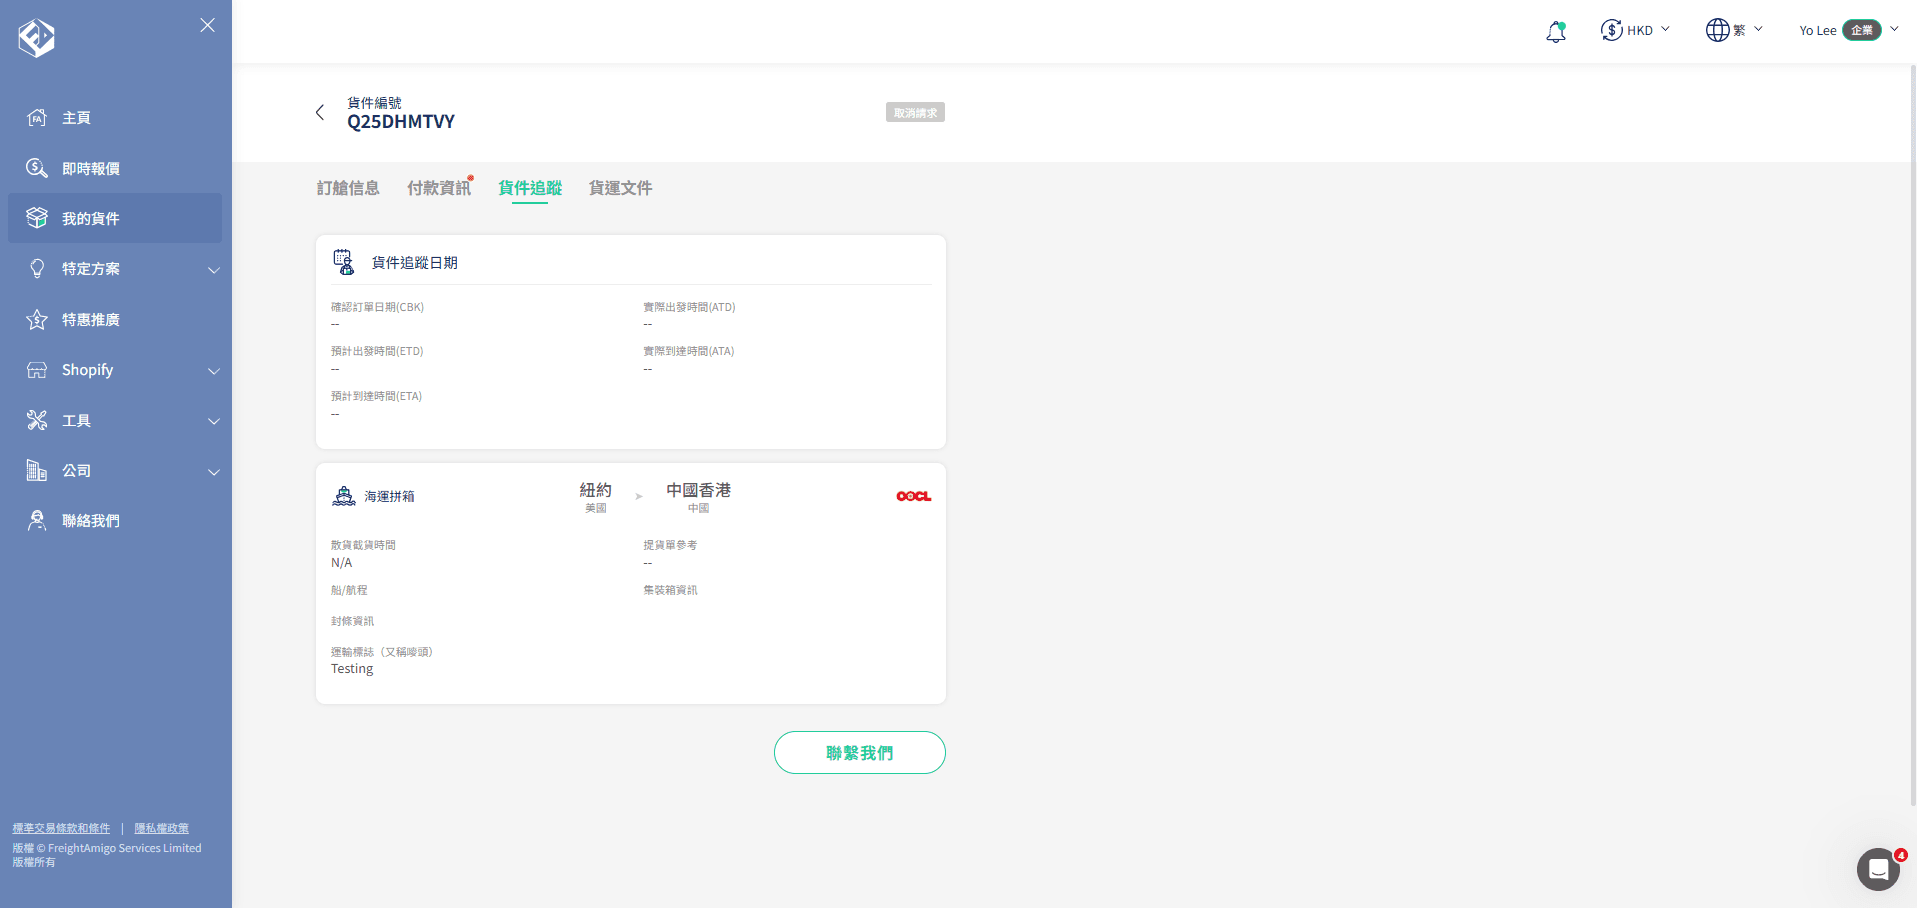The width and height of the screenshot is (1917, 908).
Task: Switch to the 貨運文件 tab
Action: coord(620,188)
